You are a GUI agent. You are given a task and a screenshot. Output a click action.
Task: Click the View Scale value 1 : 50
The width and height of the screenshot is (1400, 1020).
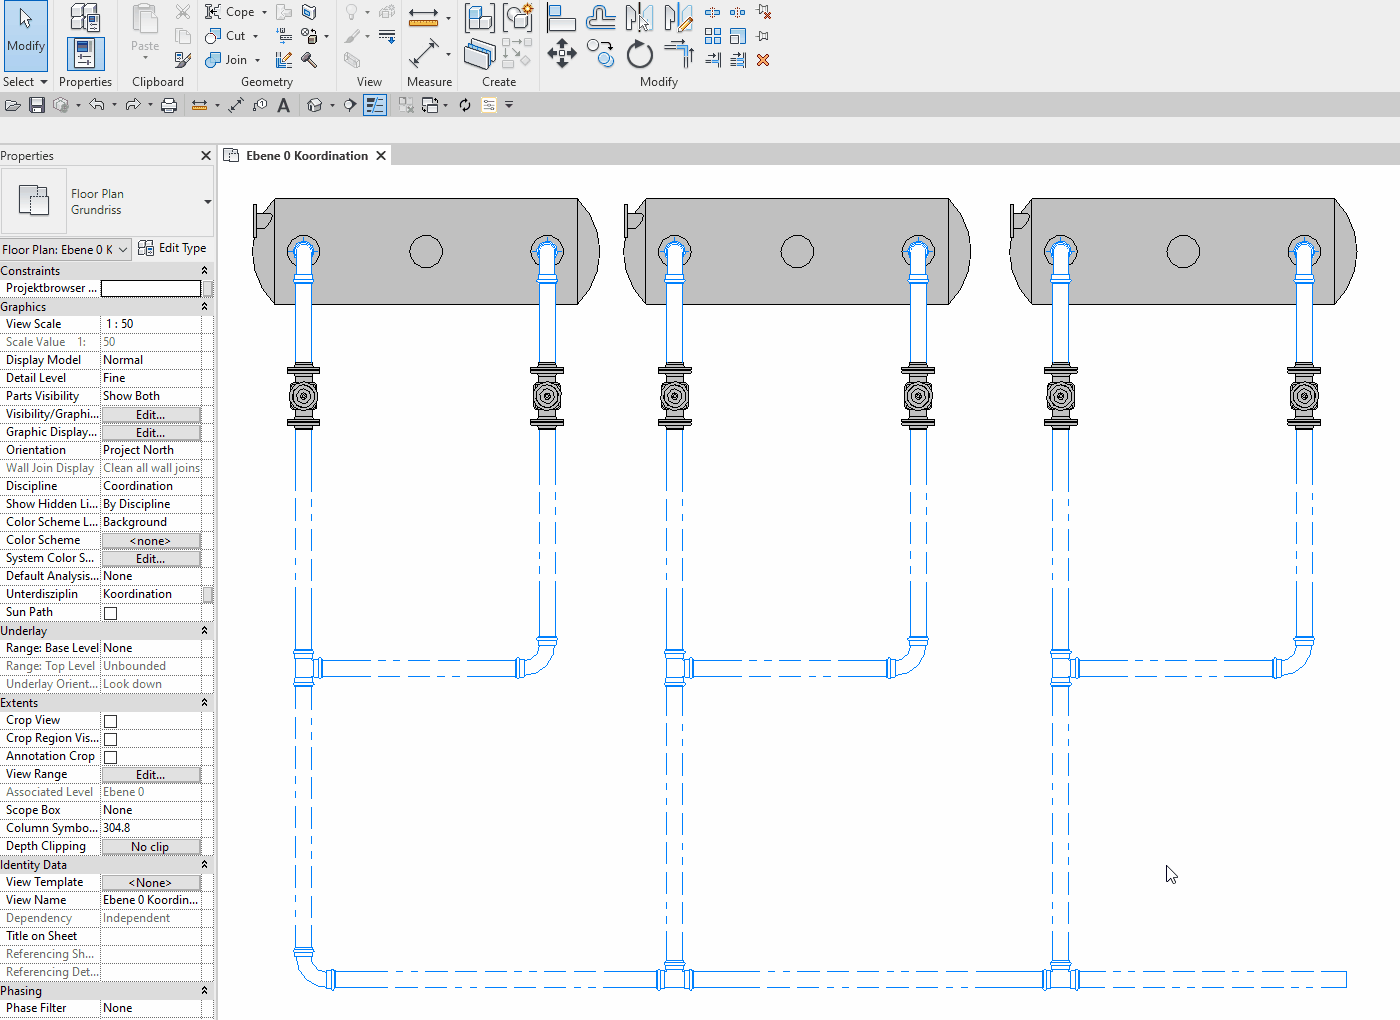tap(151, 324)
